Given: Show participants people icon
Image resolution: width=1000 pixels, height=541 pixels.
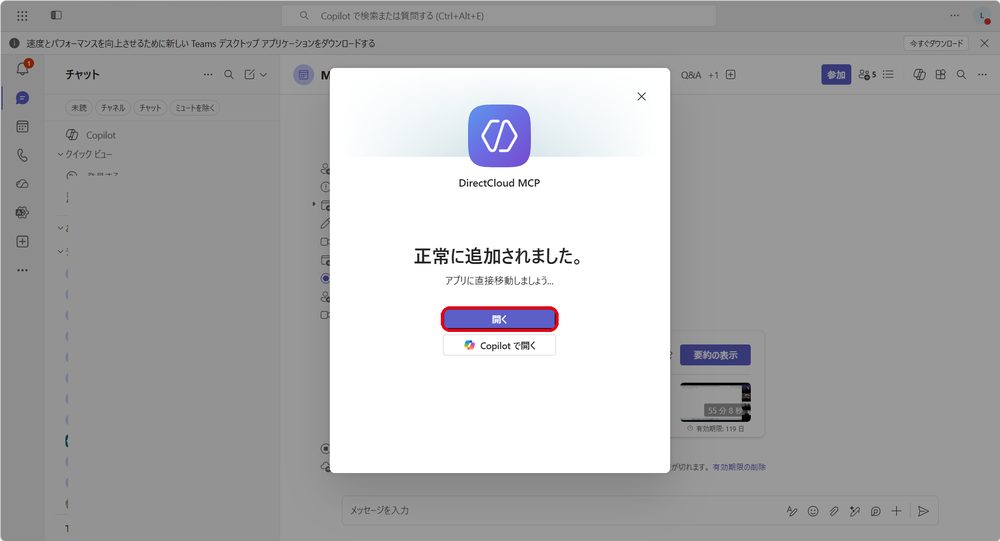Looking at the screenshot, I should click(867, 75).
